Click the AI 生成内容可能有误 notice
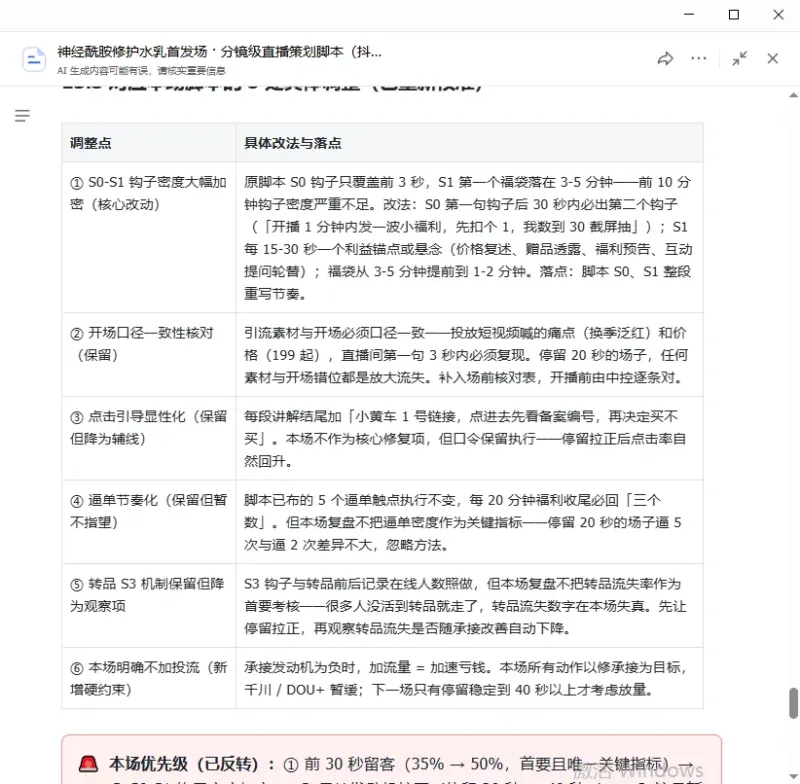Screen dimensions: 800x784 tap(141, 70)
